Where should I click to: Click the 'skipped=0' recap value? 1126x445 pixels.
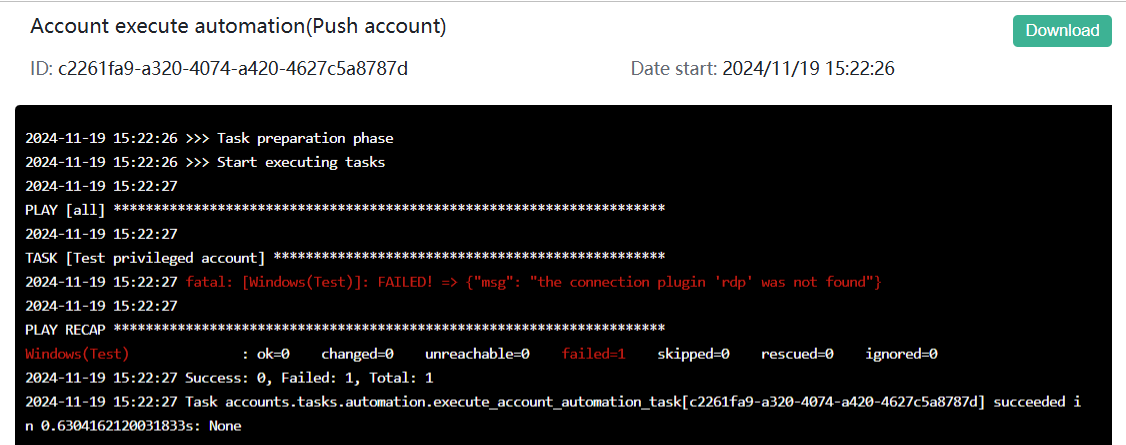694,354
